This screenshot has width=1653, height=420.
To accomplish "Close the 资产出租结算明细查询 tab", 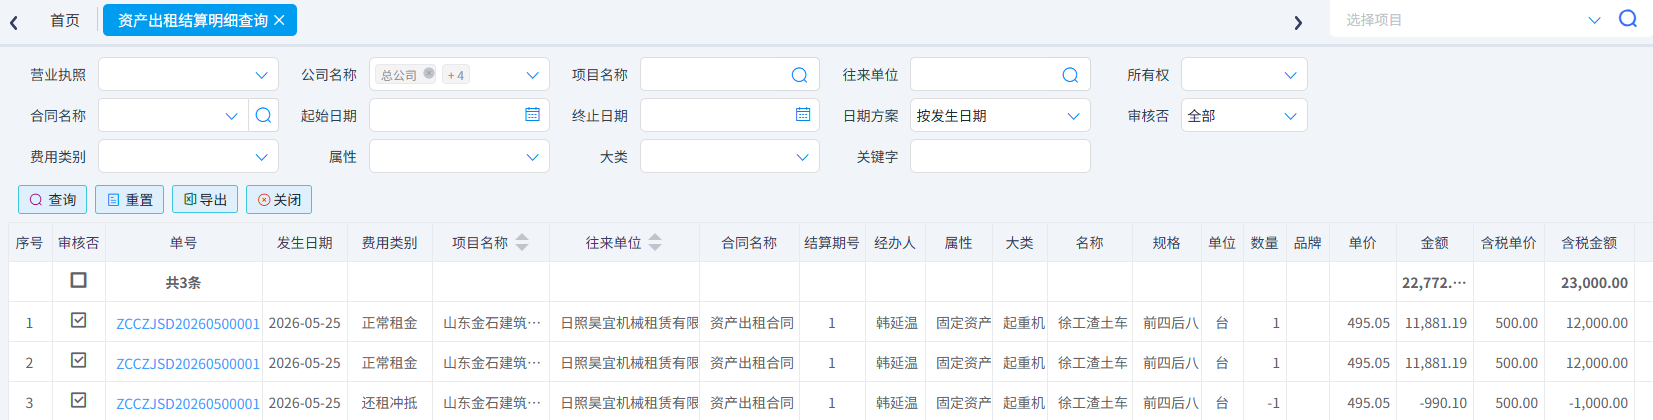I will click(279, 20).
